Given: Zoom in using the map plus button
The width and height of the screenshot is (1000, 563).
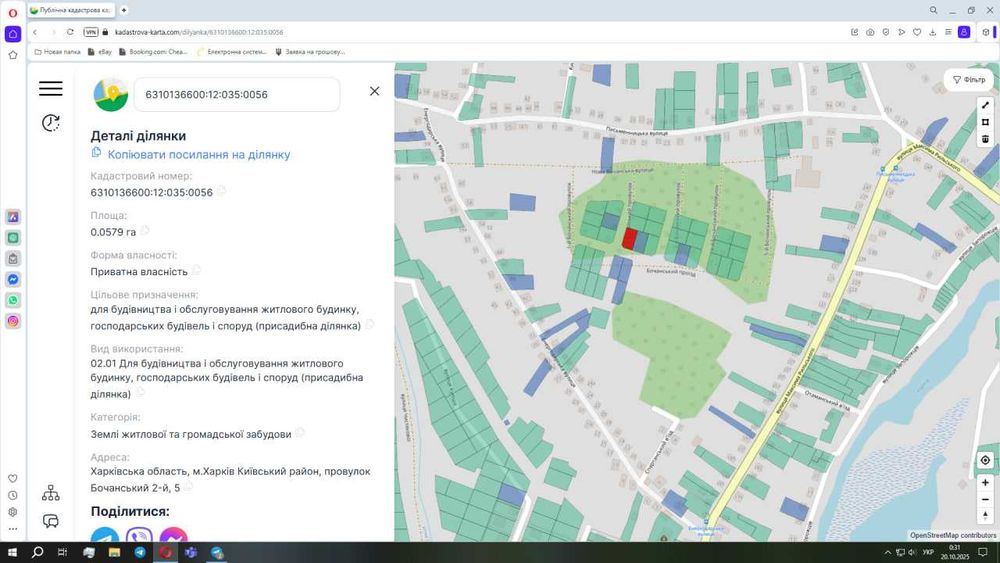Looking at the screenshot, I should 985,483.
